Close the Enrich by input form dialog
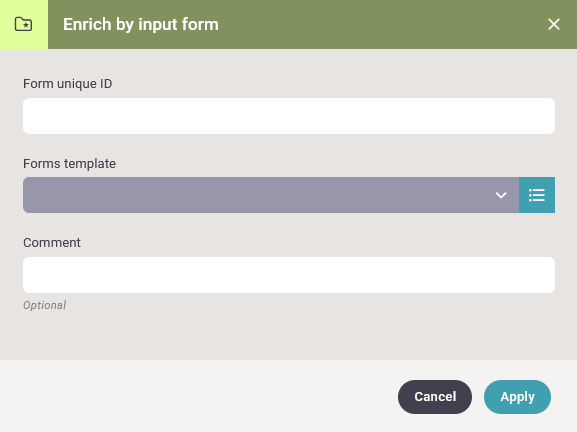This screenshot has height=432, width=577. click(553, 24)
